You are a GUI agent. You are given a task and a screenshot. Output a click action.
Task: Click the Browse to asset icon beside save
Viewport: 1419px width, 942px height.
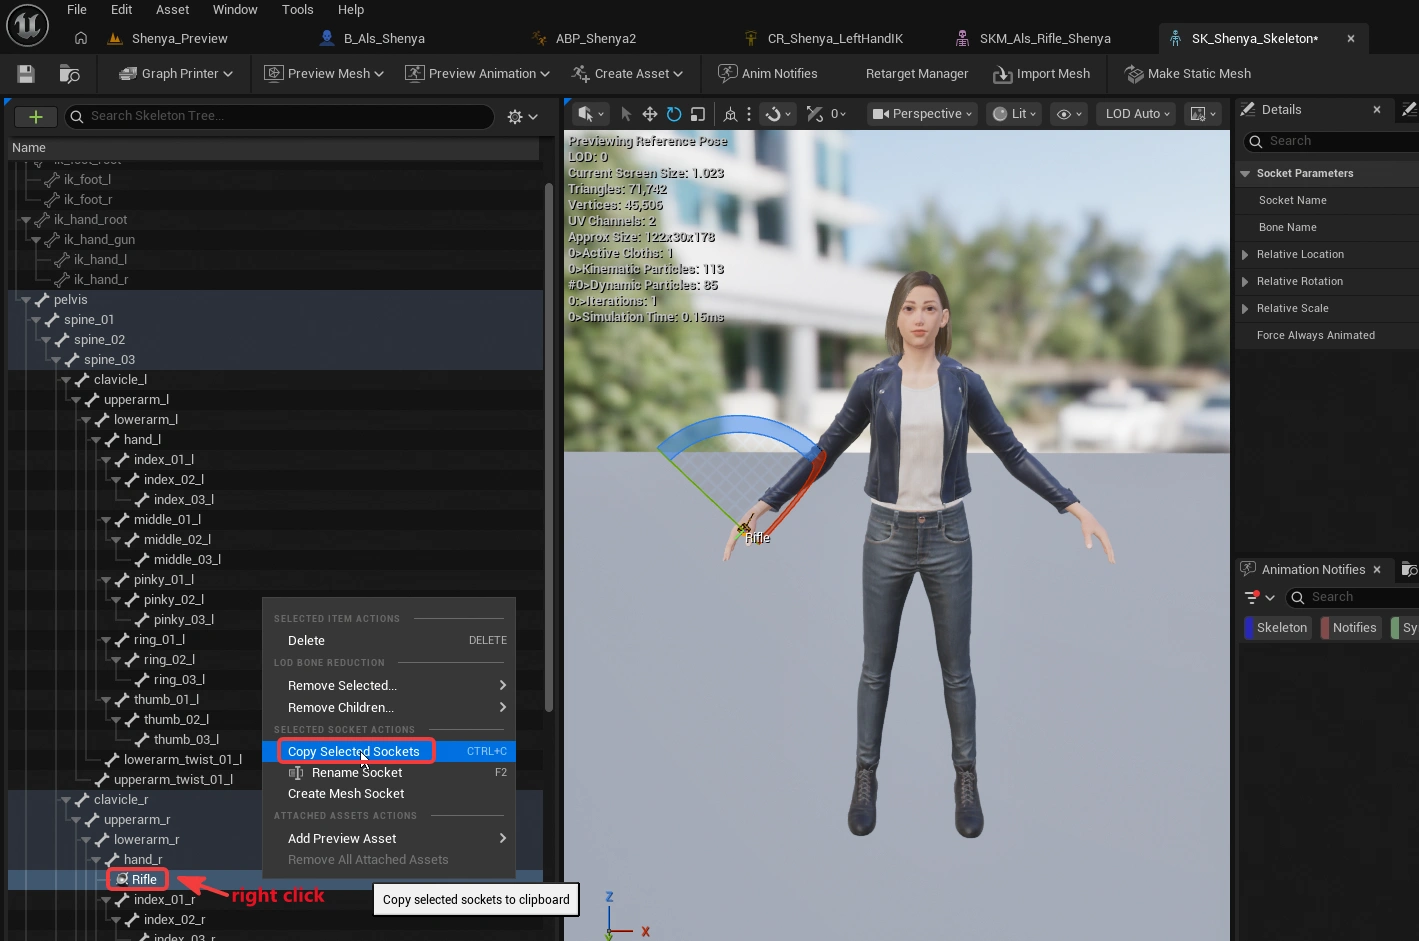pos(69,74)
